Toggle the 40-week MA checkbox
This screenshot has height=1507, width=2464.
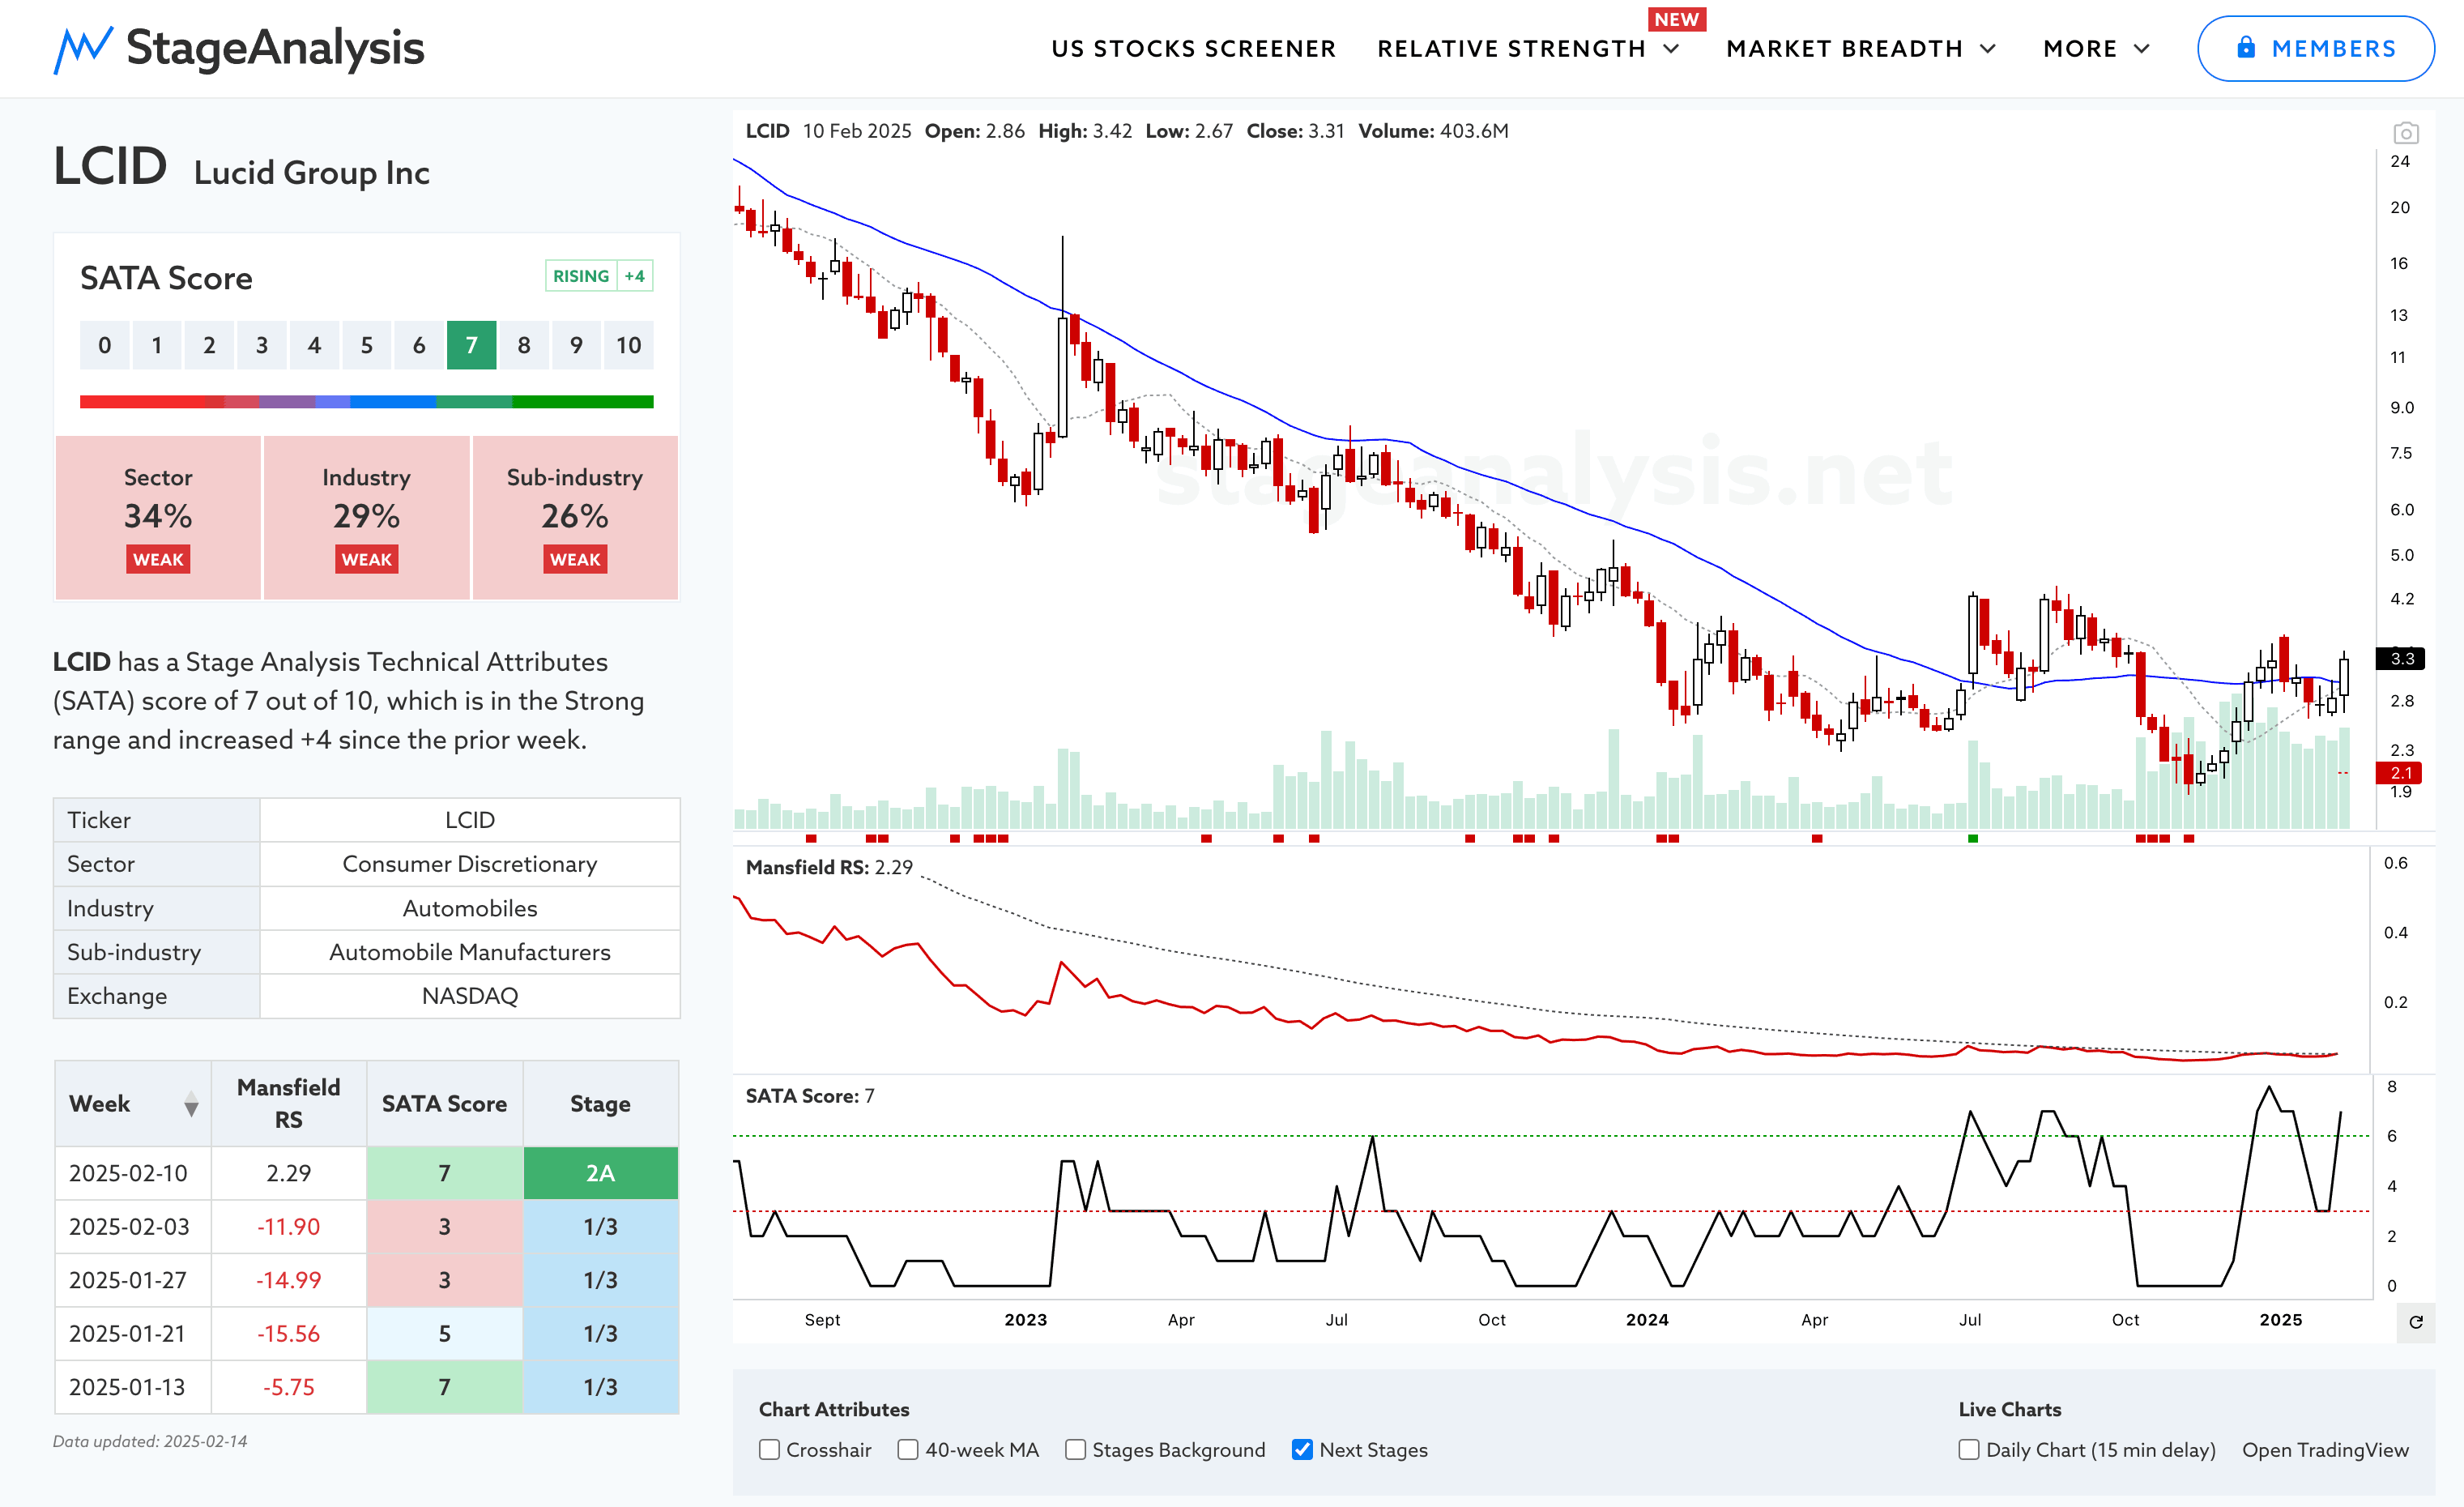908,1450
